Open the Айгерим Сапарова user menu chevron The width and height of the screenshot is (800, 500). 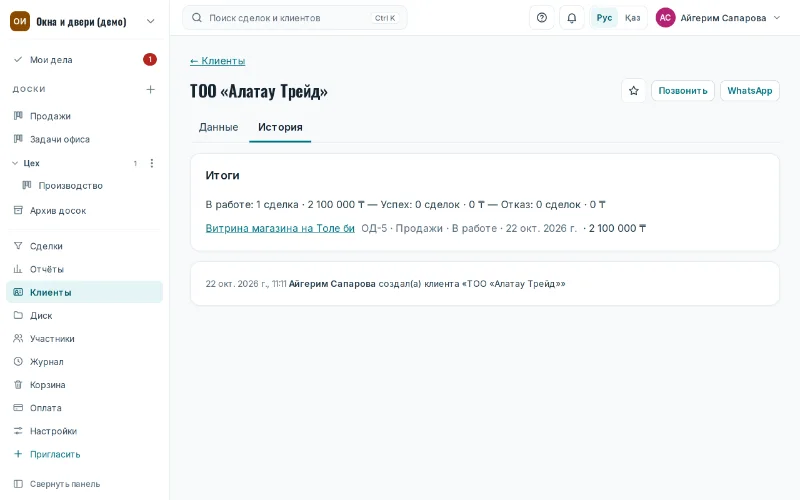[777, 18]
